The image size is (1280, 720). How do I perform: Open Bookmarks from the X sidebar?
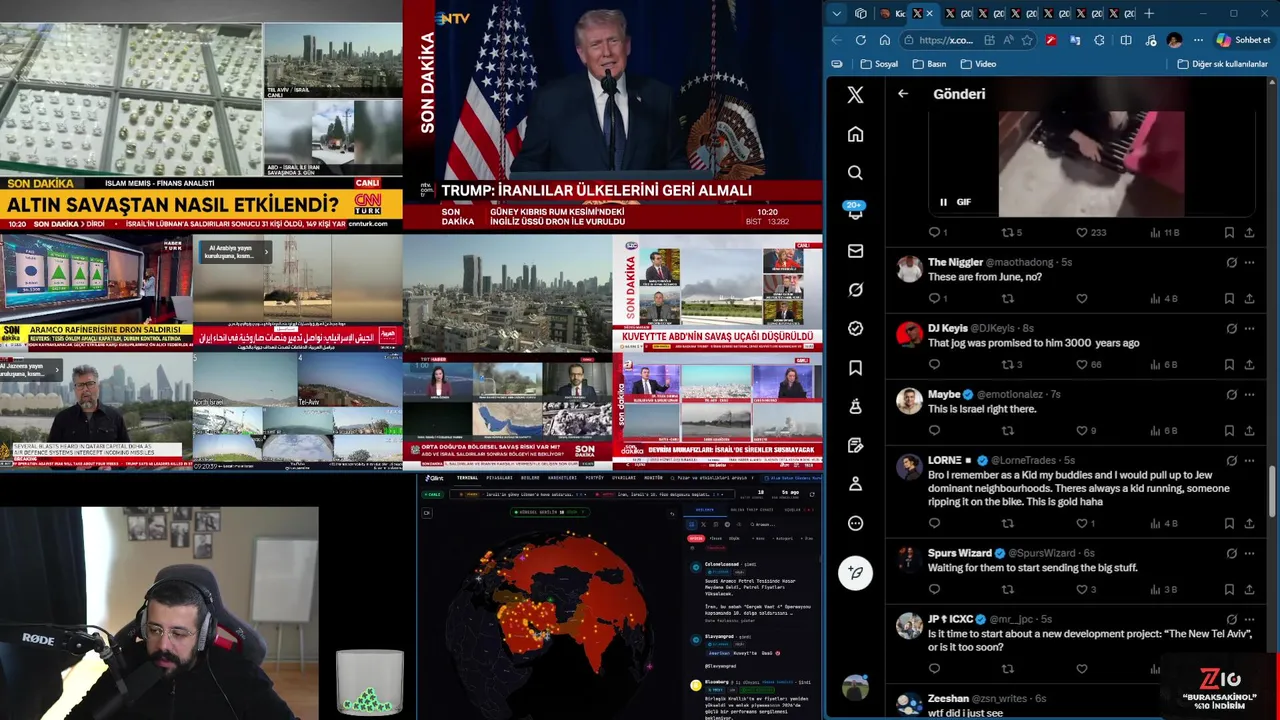[855, 368]
